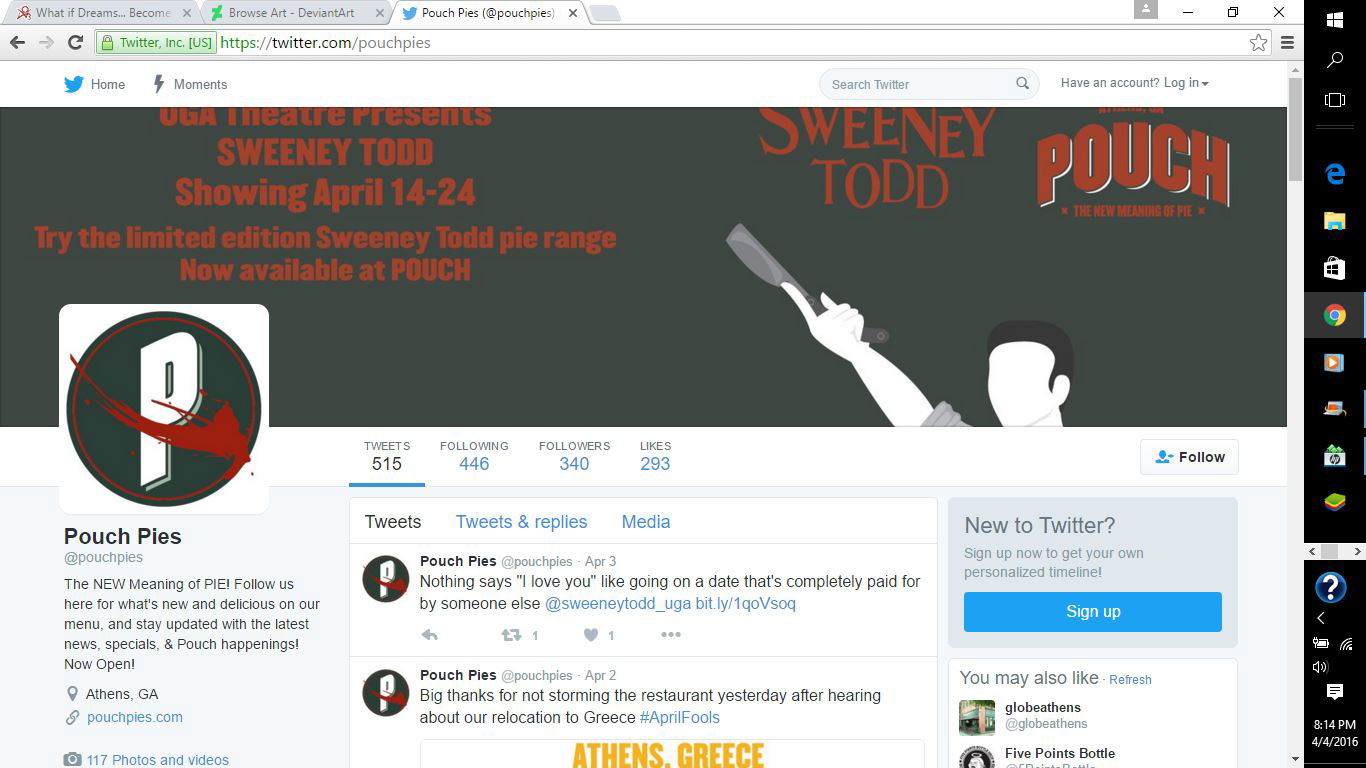
Task: Open the Tweets timeline tab
Action: [x=393, y=522]
